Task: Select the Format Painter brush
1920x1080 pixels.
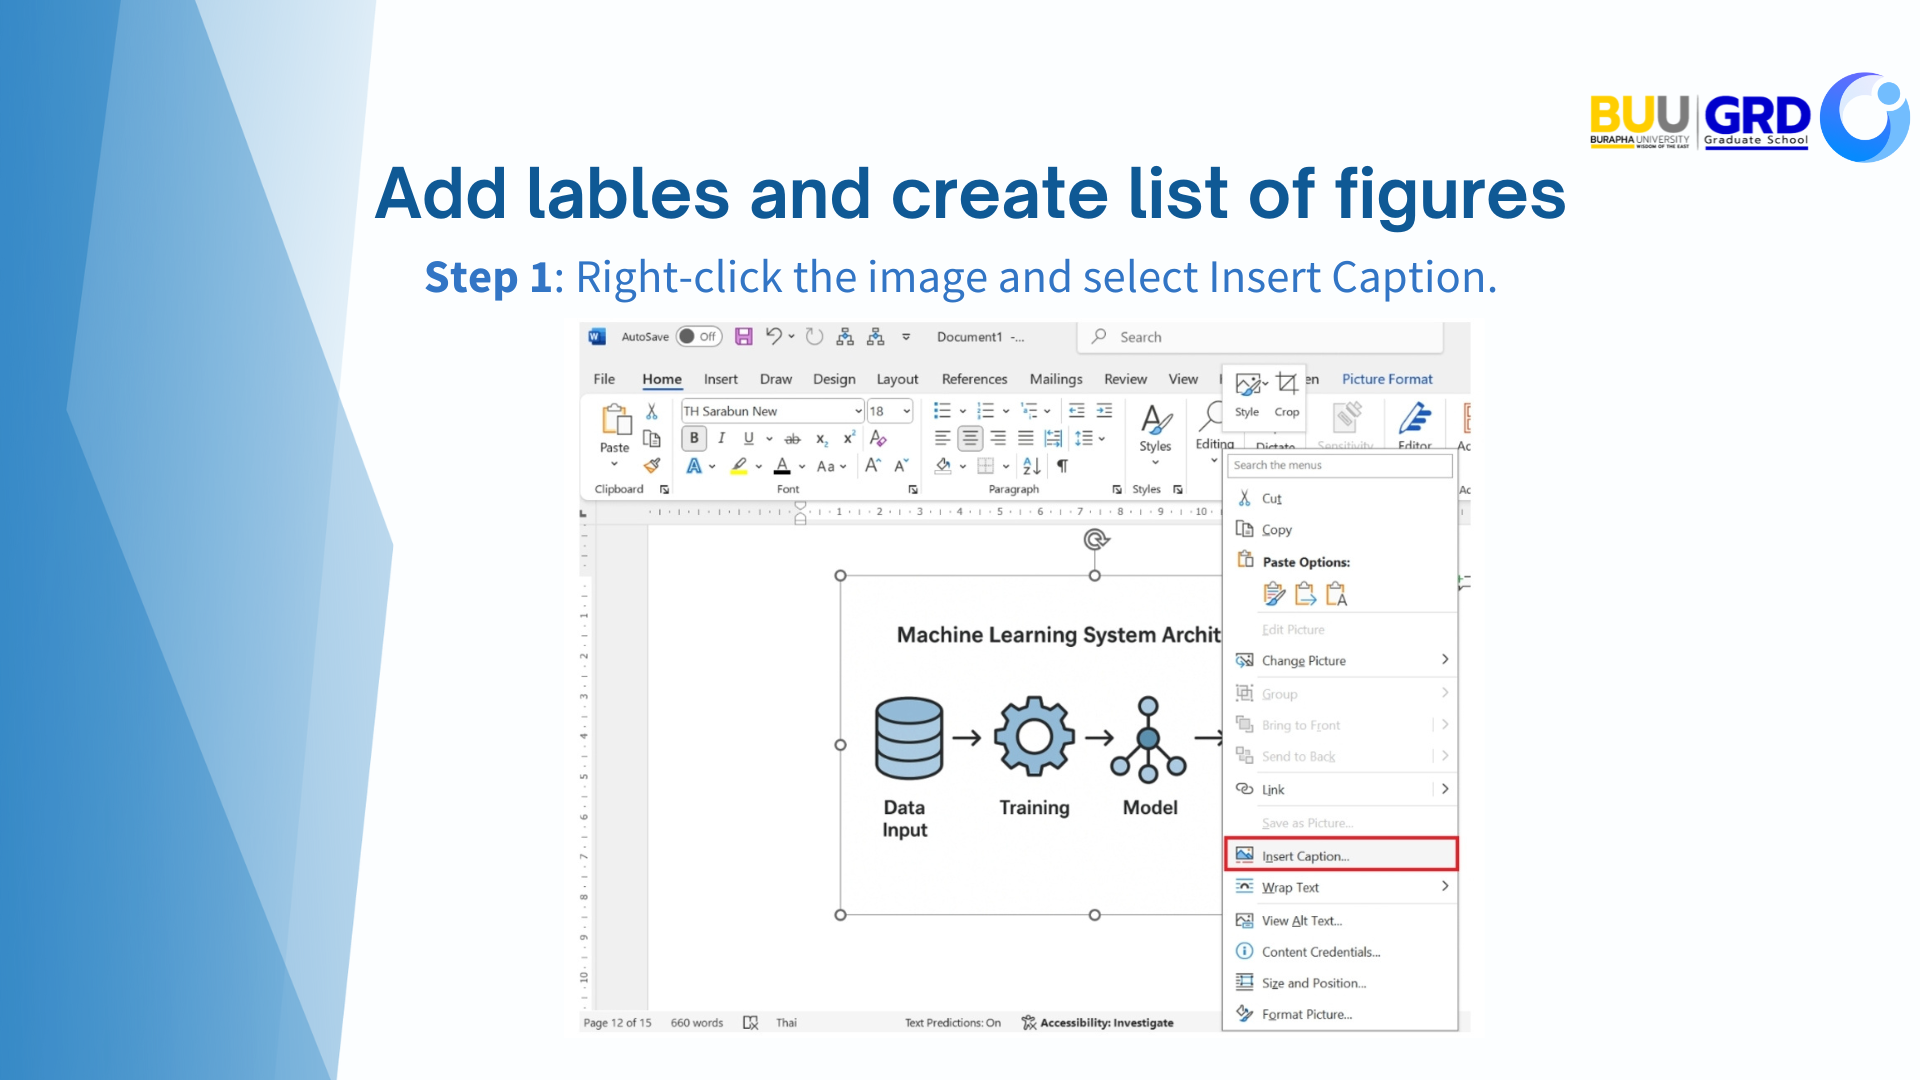Action: tap(652, 465)
